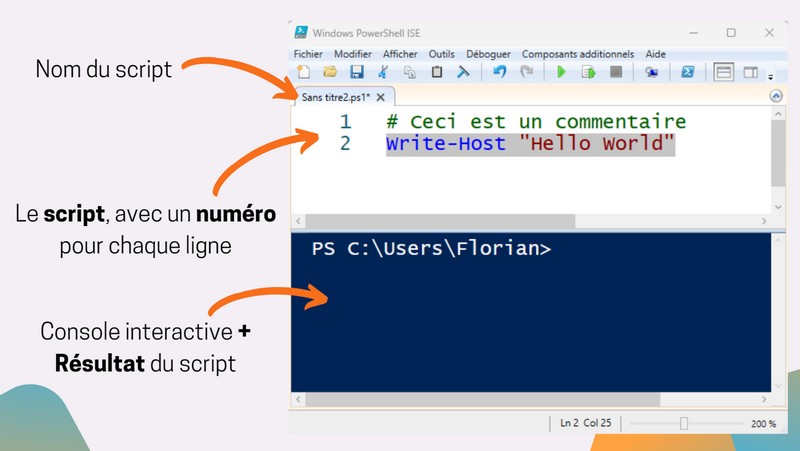Click script editor up scroll arrow

[778, 114]
